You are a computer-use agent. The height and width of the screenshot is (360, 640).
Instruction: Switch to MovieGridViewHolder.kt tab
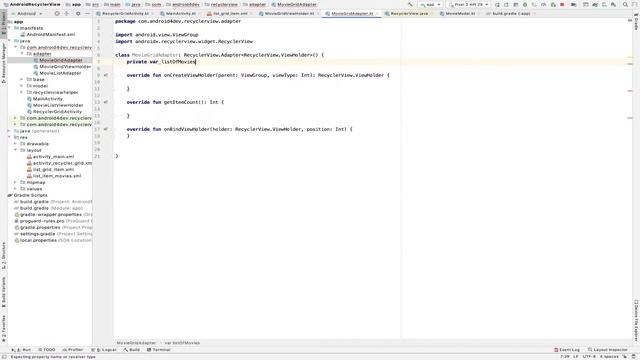click(x=289, y=13)
